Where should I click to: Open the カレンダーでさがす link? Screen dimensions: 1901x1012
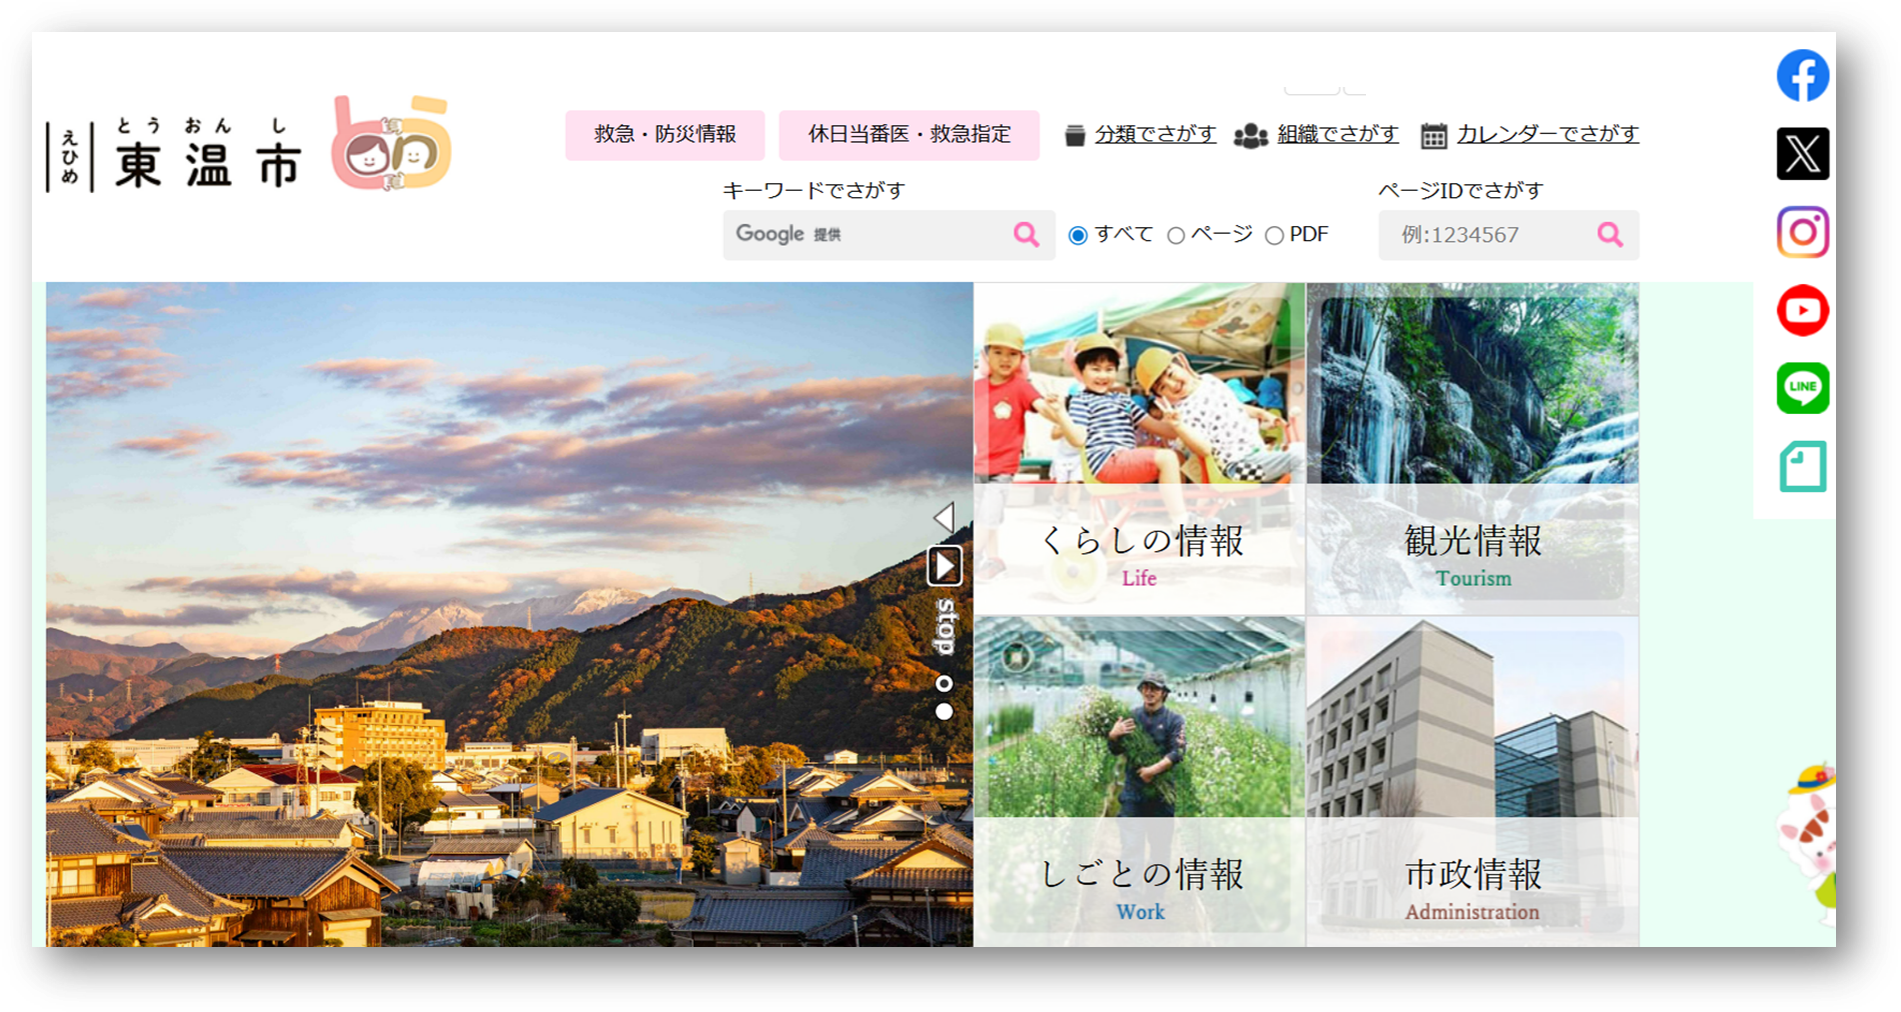tap(1548, 134)
